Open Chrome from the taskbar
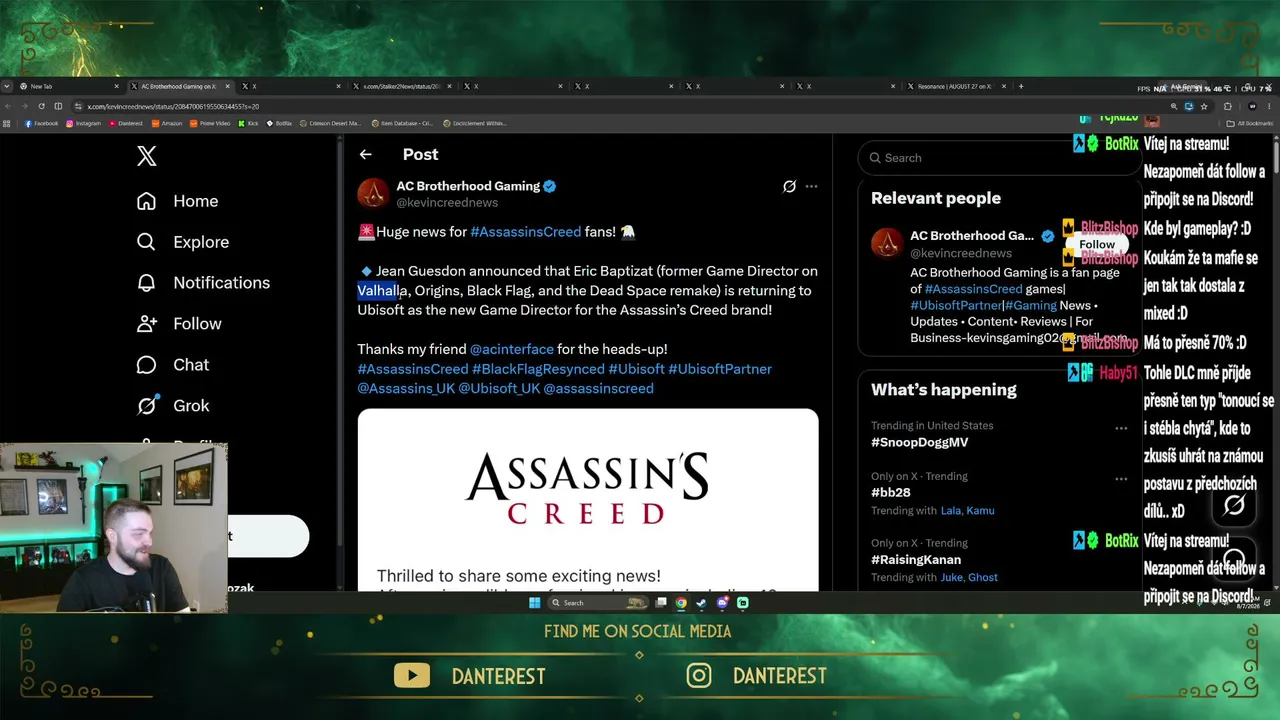This screenshot has height=720, width=1280. (x=681, y=603)
